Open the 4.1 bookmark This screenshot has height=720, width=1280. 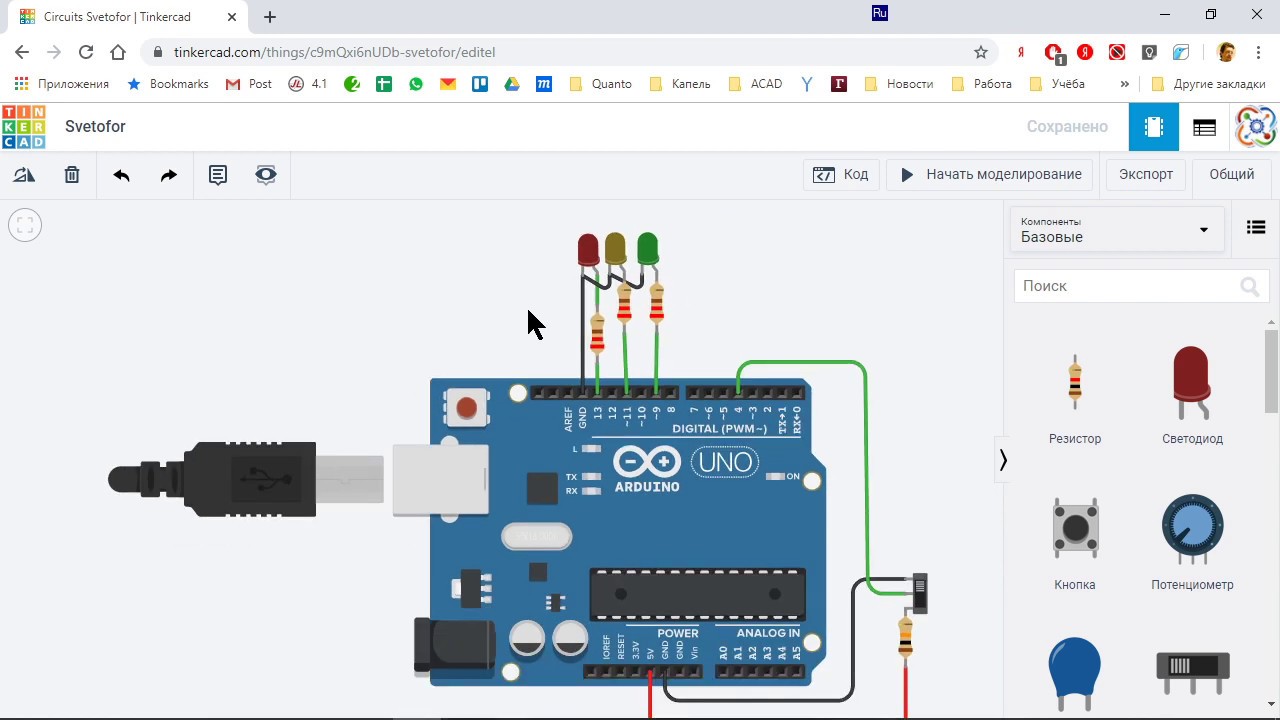coord(307,84)
